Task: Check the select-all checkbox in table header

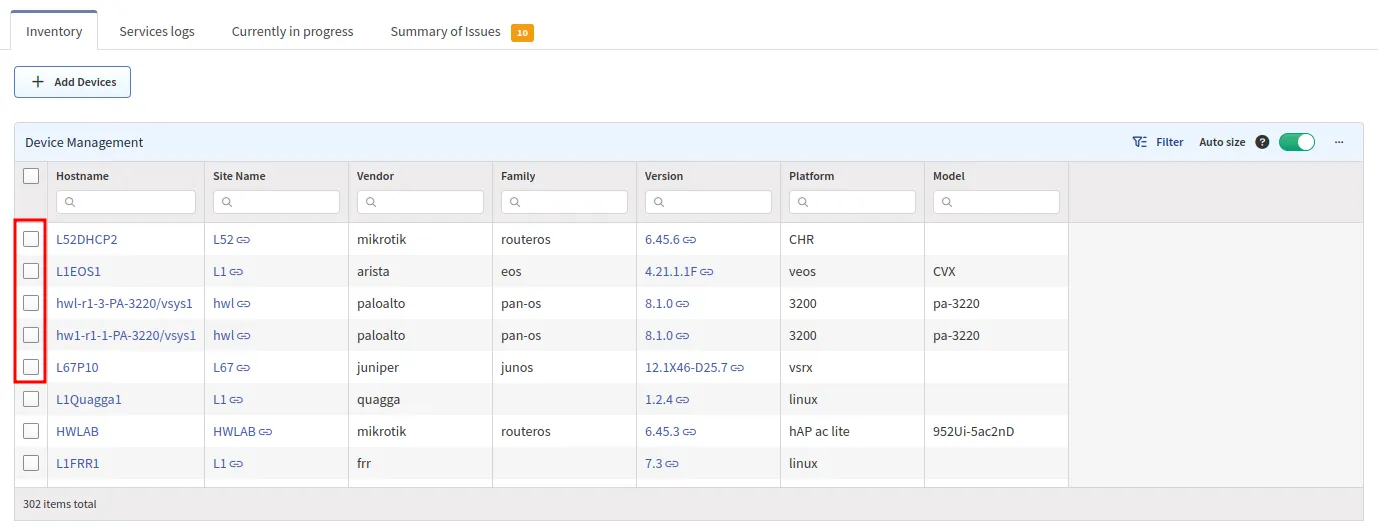Action: [x=31, y=176]
